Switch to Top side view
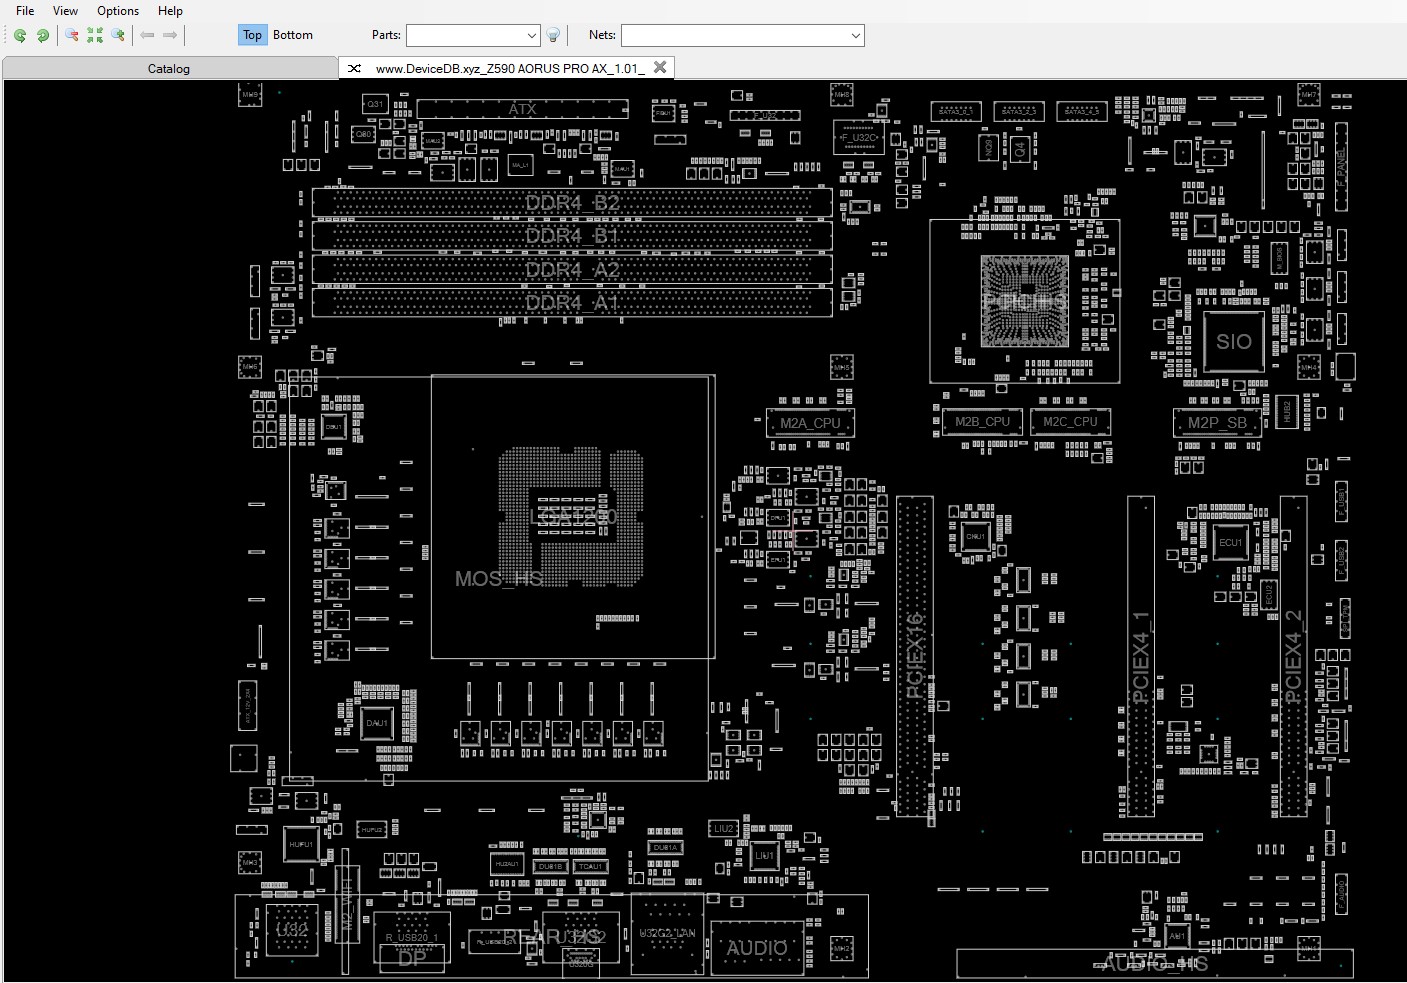 coord(252,35)
